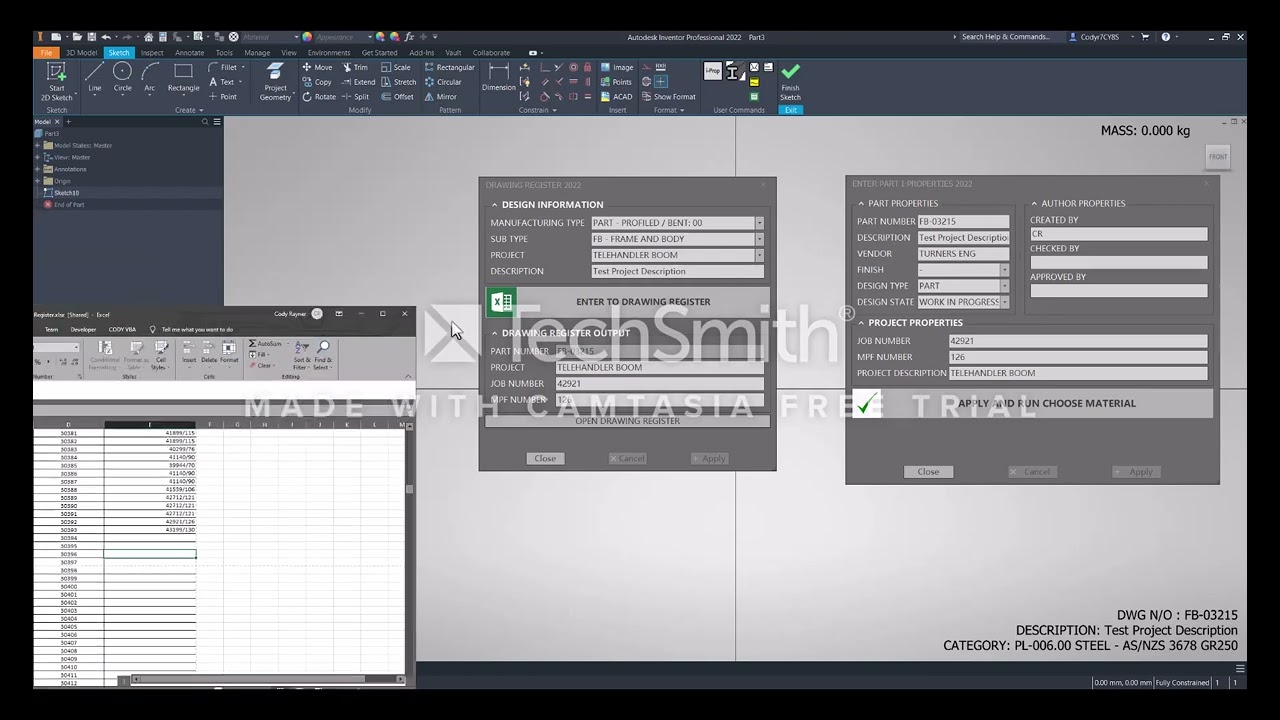
Task: Click the FRONT view cube face
Action: click(1217, 156)
